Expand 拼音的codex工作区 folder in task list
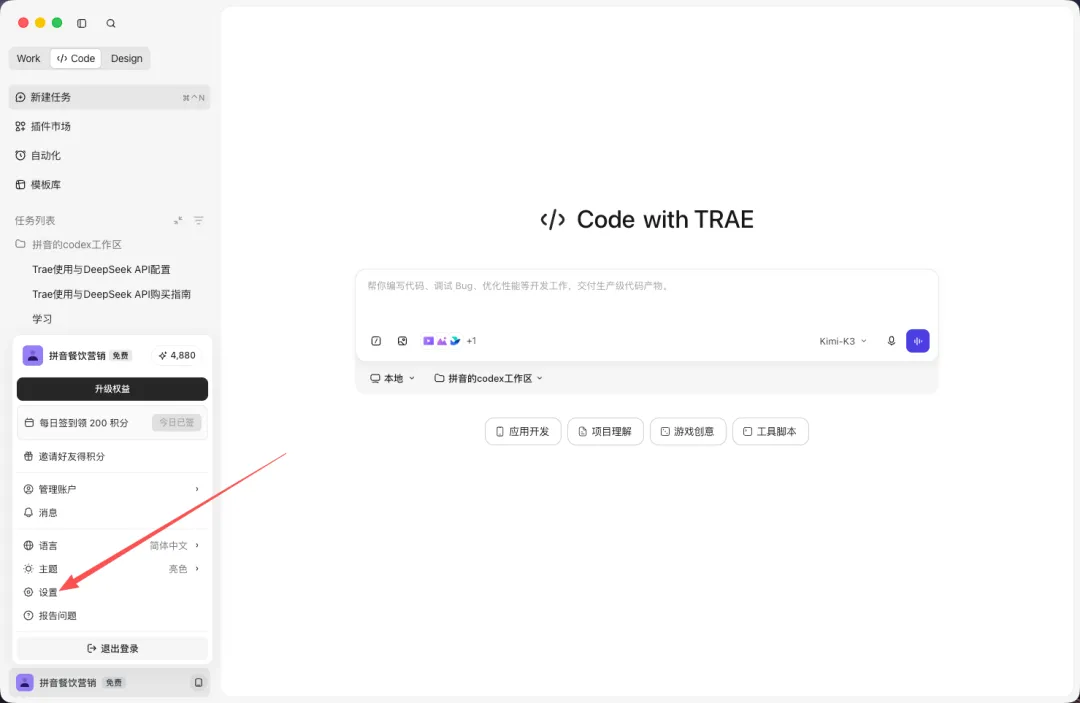 pos(69,244)
